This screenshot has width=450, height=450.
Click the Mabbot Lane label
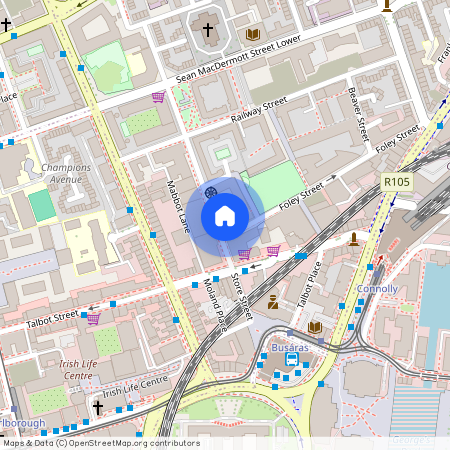click(x=178, y=206)
